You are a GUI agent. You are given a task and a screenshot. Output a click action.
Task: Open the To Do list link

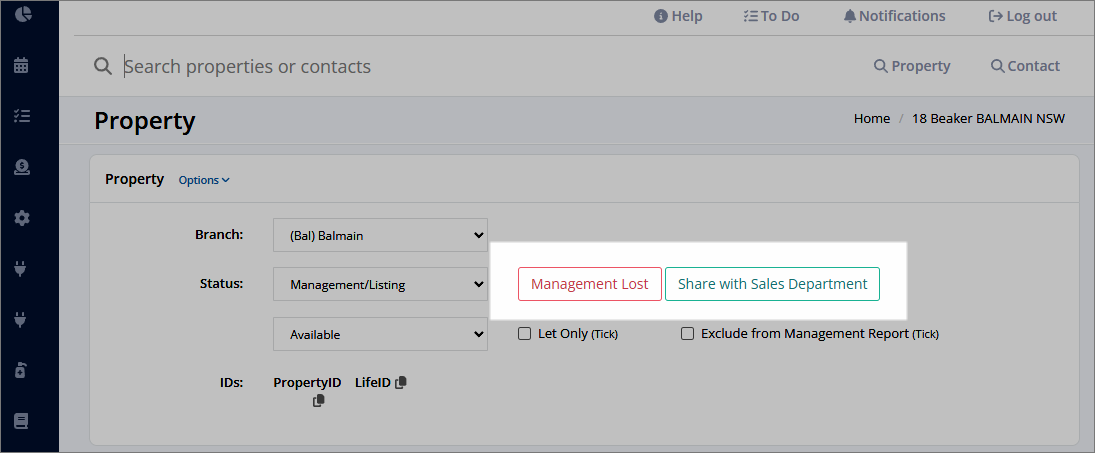pyautogui.click(x=771, y=16)
